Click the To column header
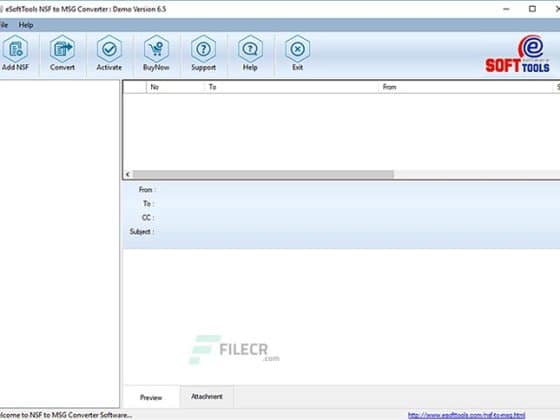Image resolution: width=560 pixels, height=420 pixels. coord(291,87)
